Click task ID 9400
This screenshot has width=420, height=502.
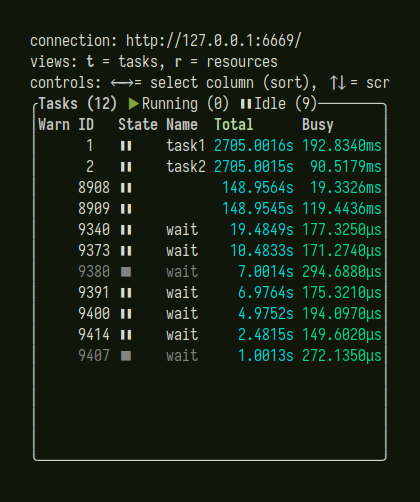pyautogui.click(x=94, y=314)
